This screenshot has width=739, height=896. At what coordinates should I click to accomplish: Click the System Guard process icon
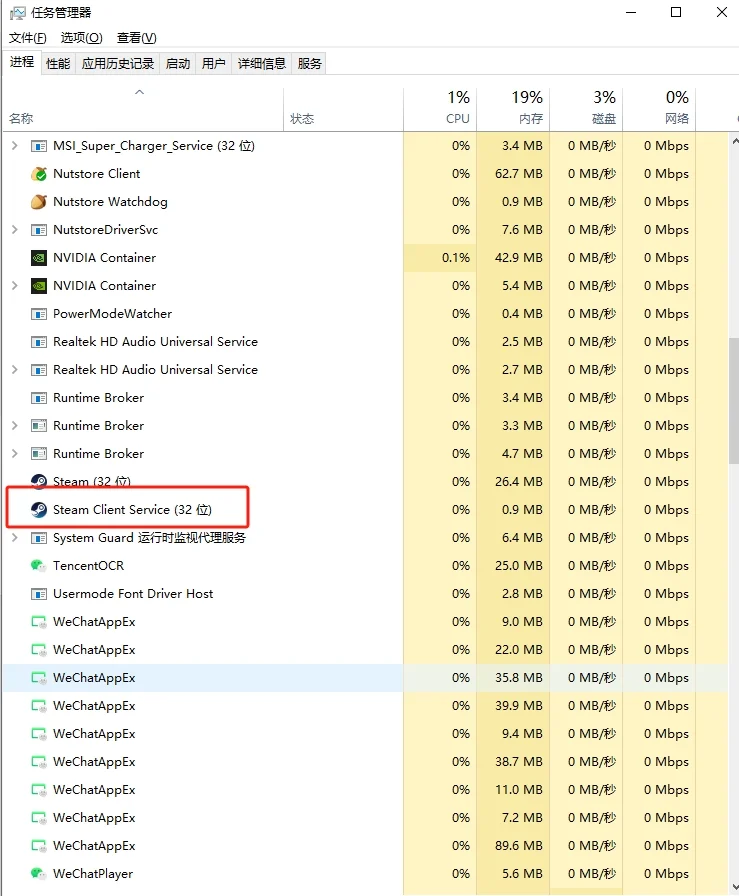point(38,538)
